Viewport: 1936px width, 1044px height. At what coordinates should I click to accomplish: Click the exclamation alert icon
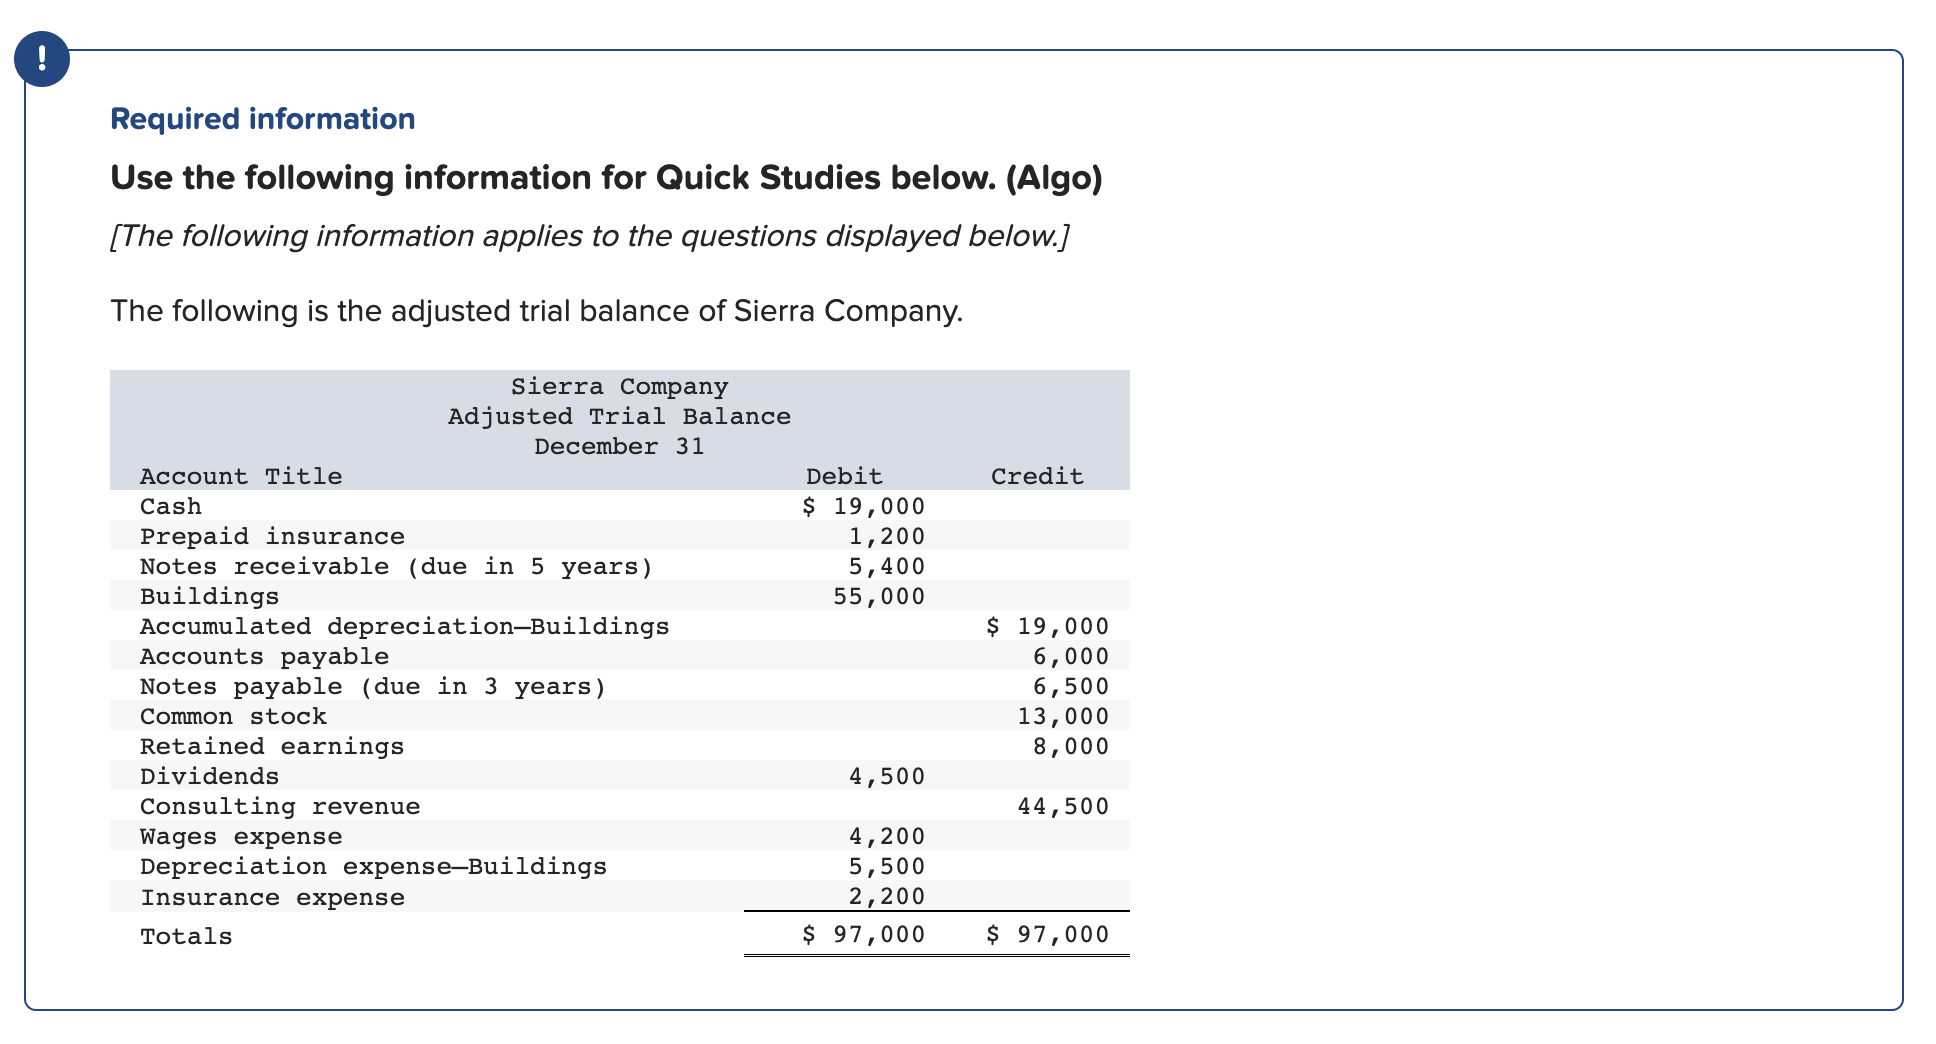click(42, 59)
